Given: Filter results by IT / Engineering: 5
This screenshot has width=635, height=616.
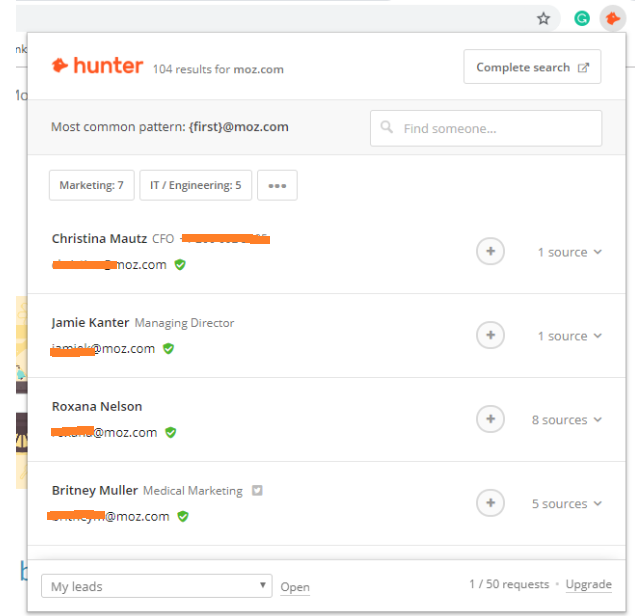Looking at the screenshot, I should (195, 185).
